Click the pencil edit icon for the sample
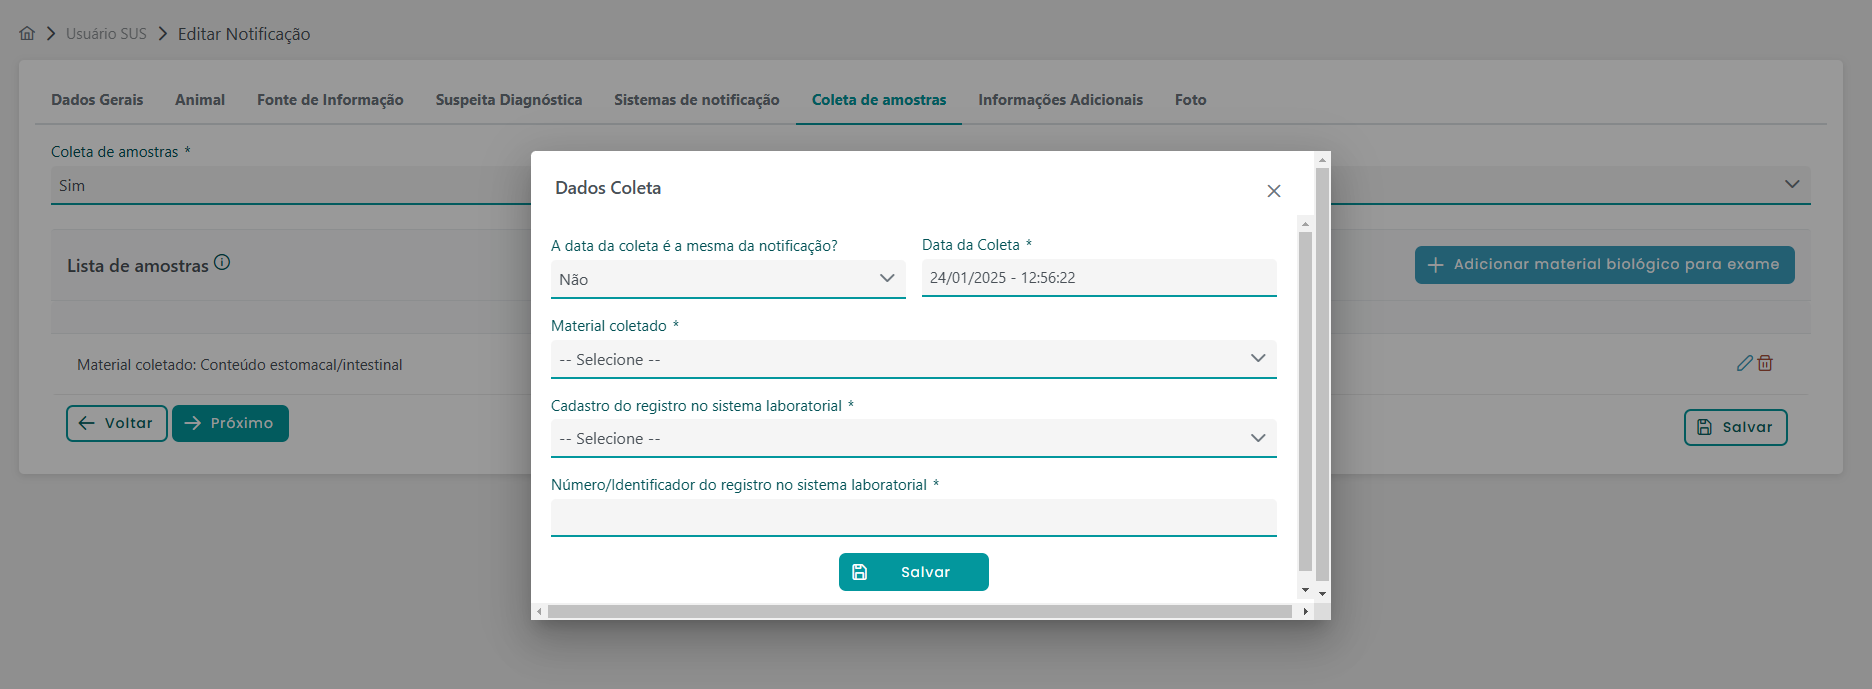This screenshot has height=689, width=1872. pyautogui.click(x=1744, y=363)
